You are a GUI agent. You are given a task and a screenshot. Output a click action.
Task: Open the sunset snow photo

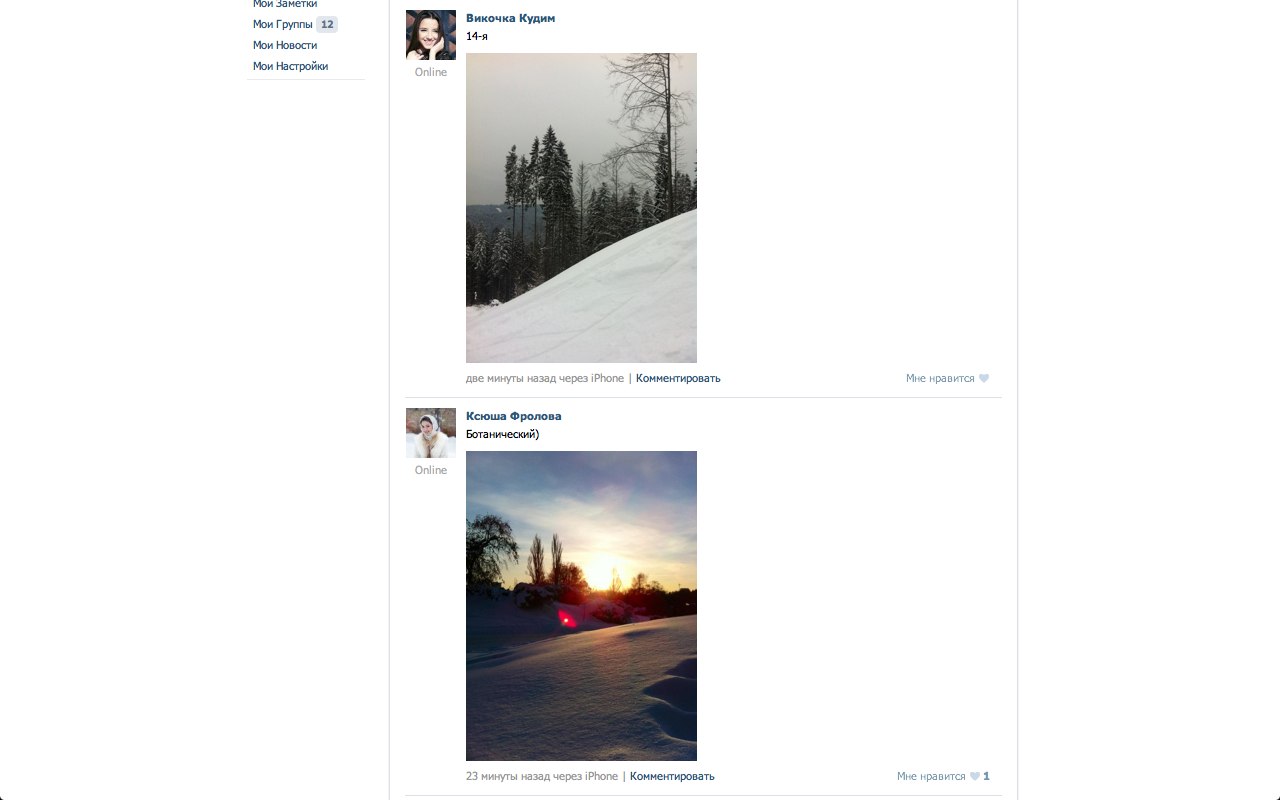tap(581, 606)
